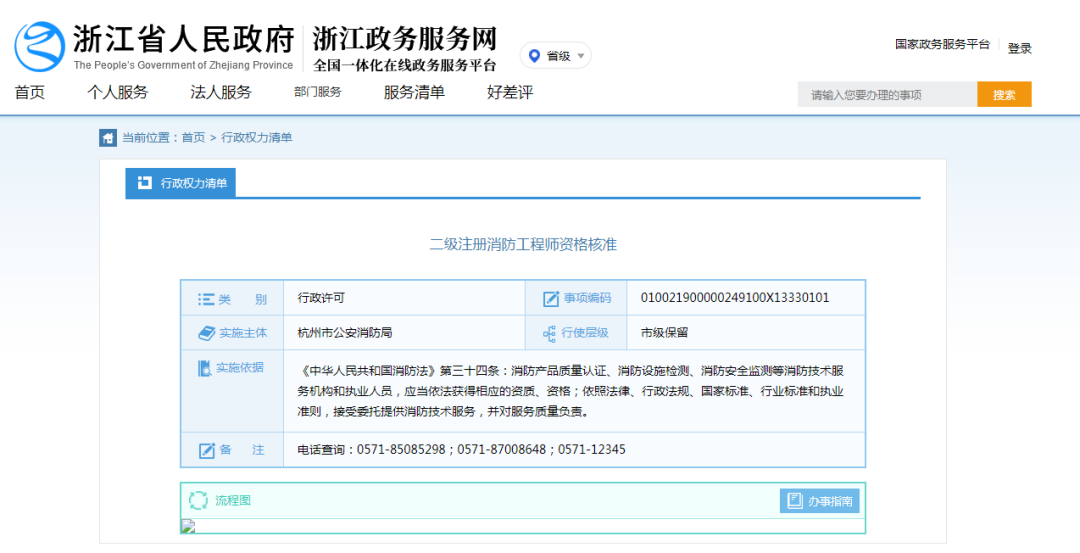Click the Zhejiang government logo icon

click(x=40, y=46)
